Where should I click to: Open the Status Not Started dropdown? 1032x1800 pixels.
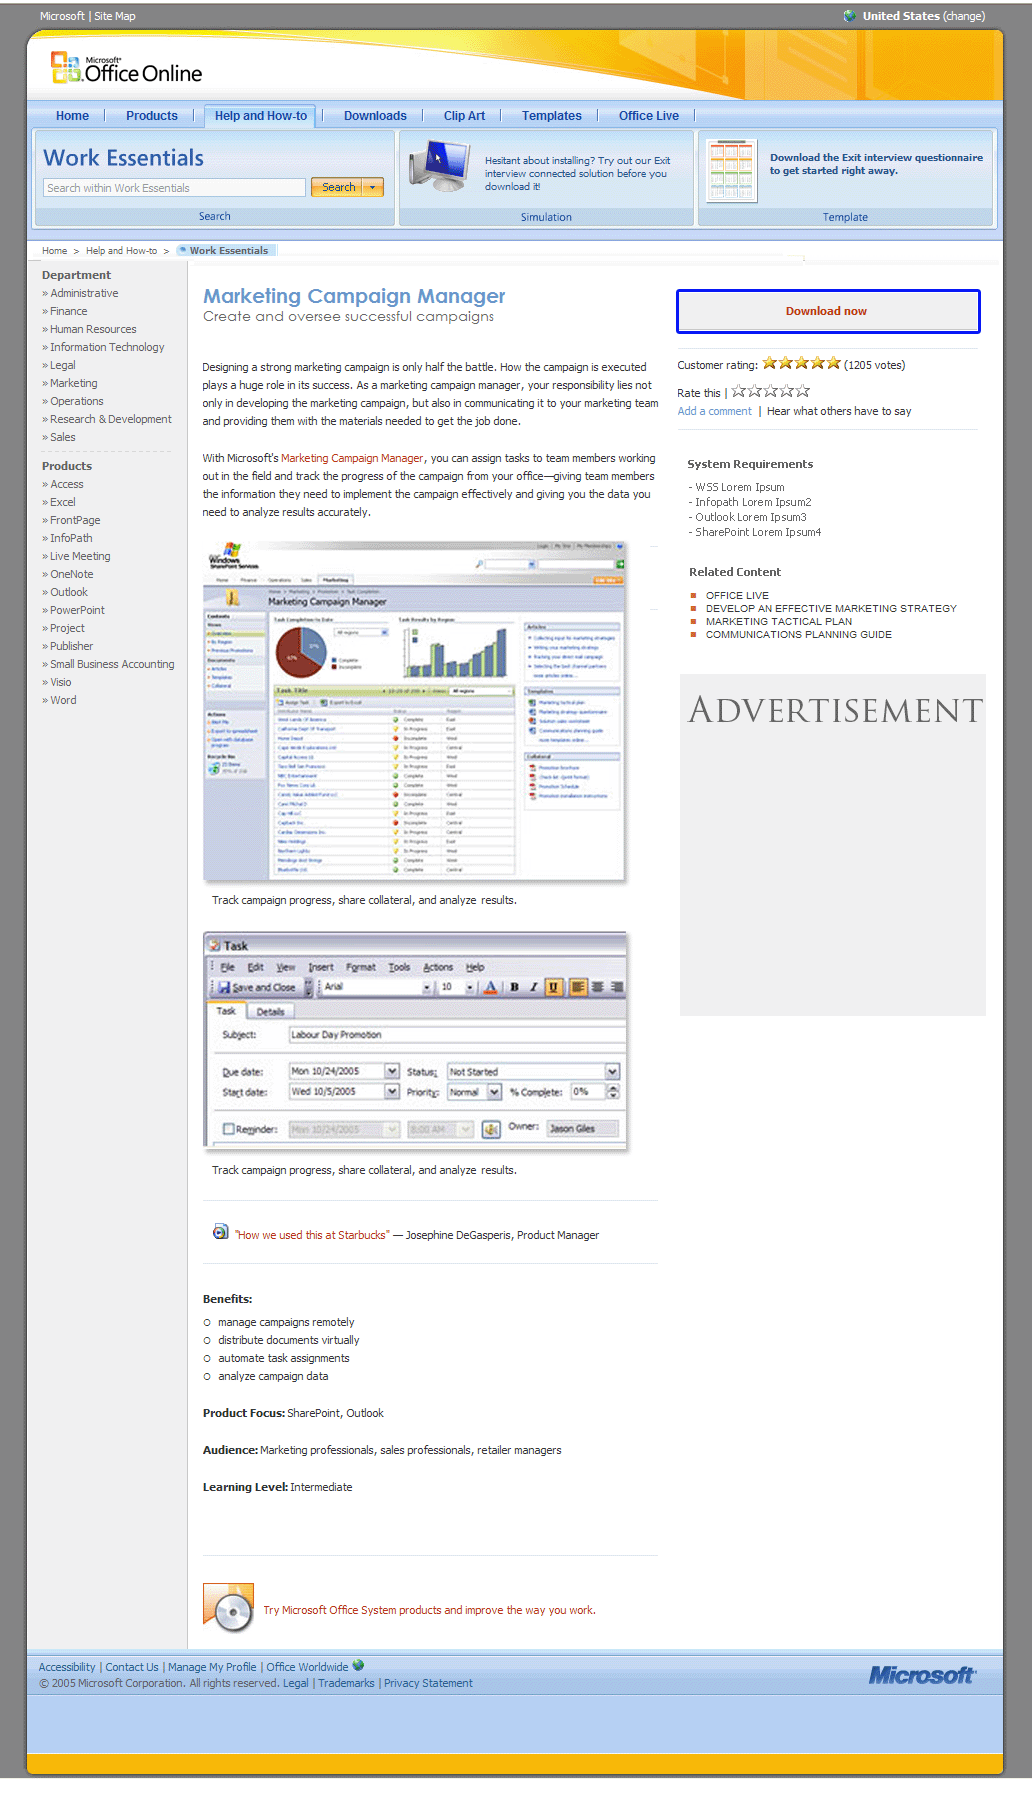612,1071
